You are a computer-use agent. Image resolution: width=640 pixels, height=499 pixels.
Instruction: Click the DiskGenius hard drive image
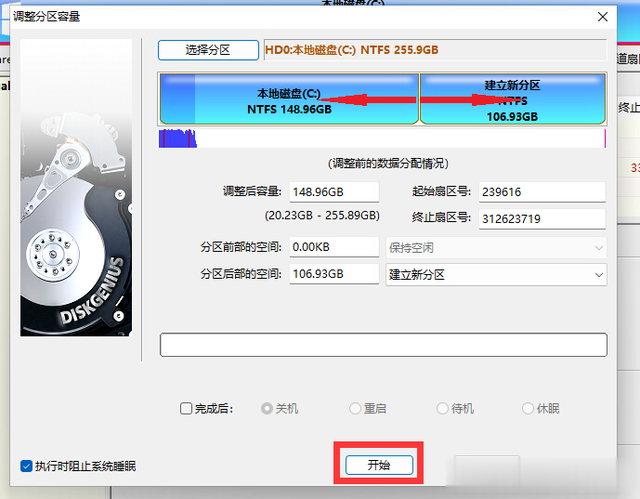point(76,188)
